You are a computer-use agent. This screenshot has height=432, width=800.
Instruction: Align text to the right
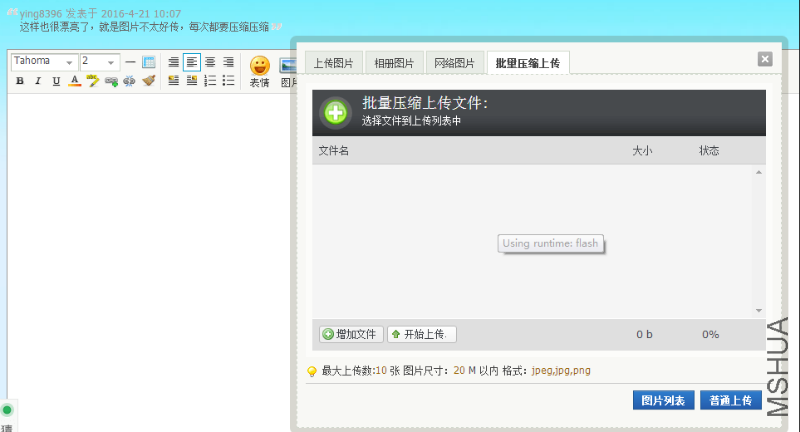pyautogui.click(x=229, y=62)
